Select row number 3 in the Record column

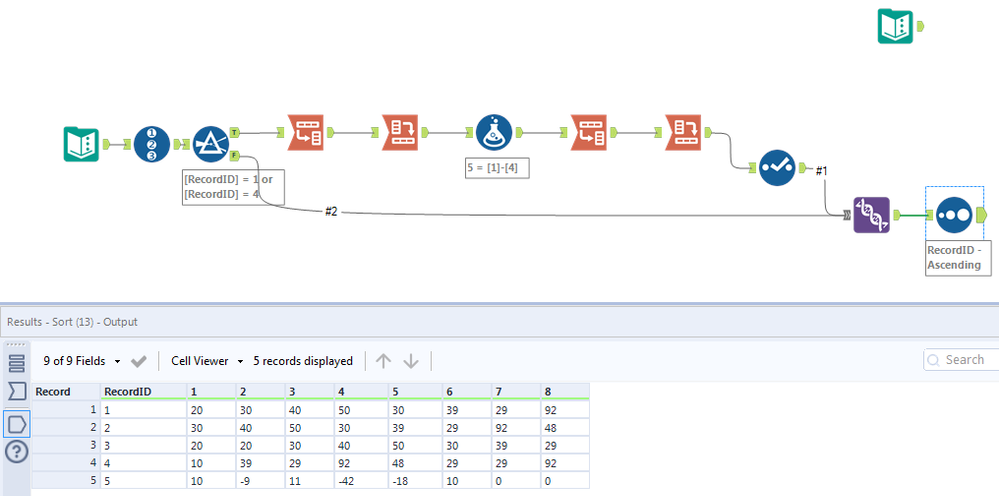[66, 444]
